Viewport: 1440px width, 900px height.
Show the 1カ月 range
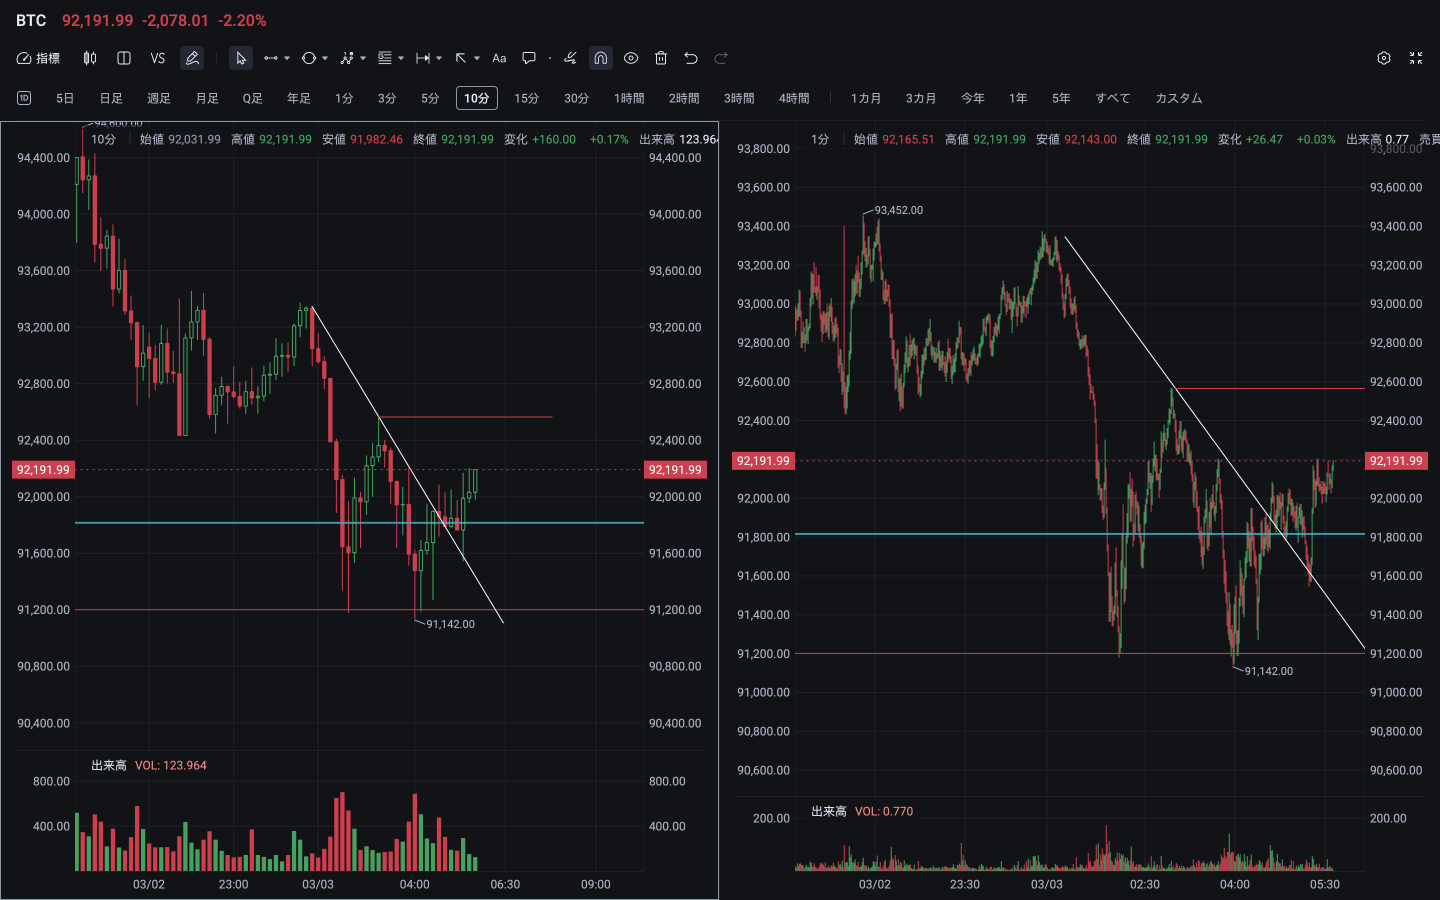[866, 98]
